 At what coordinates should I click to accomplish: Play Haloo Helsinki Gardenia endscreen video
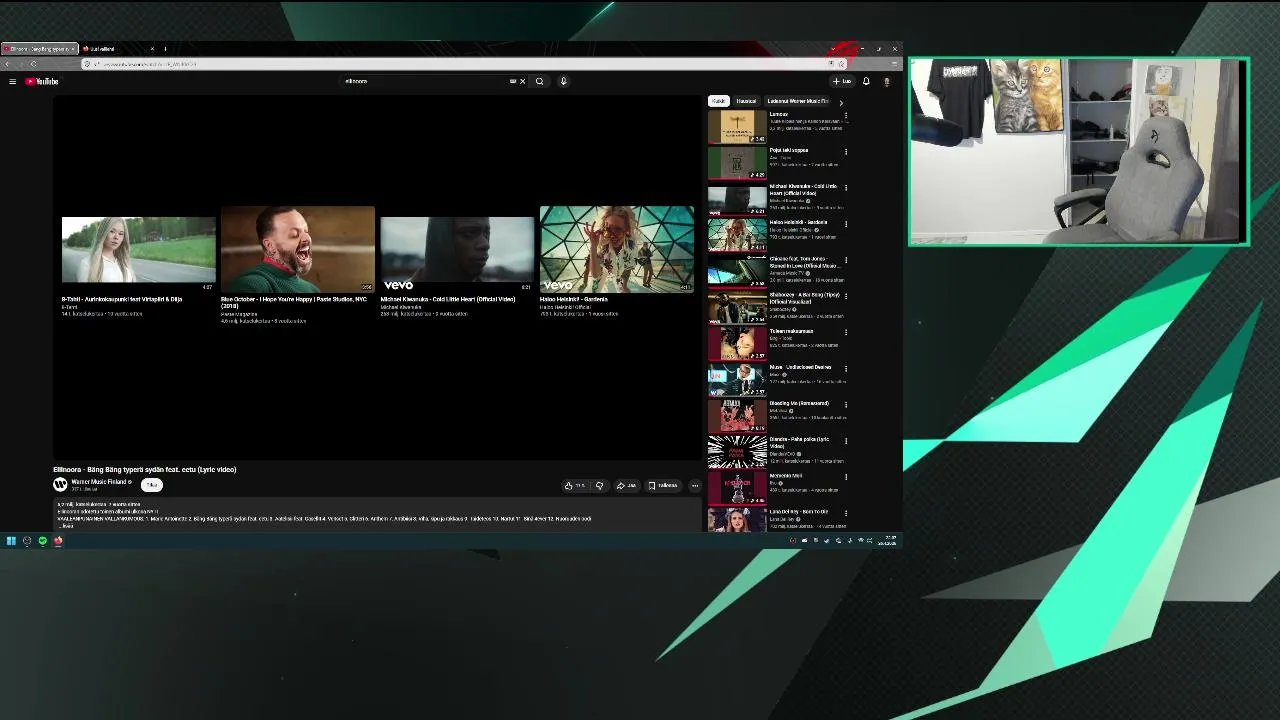tap(617, 249)
